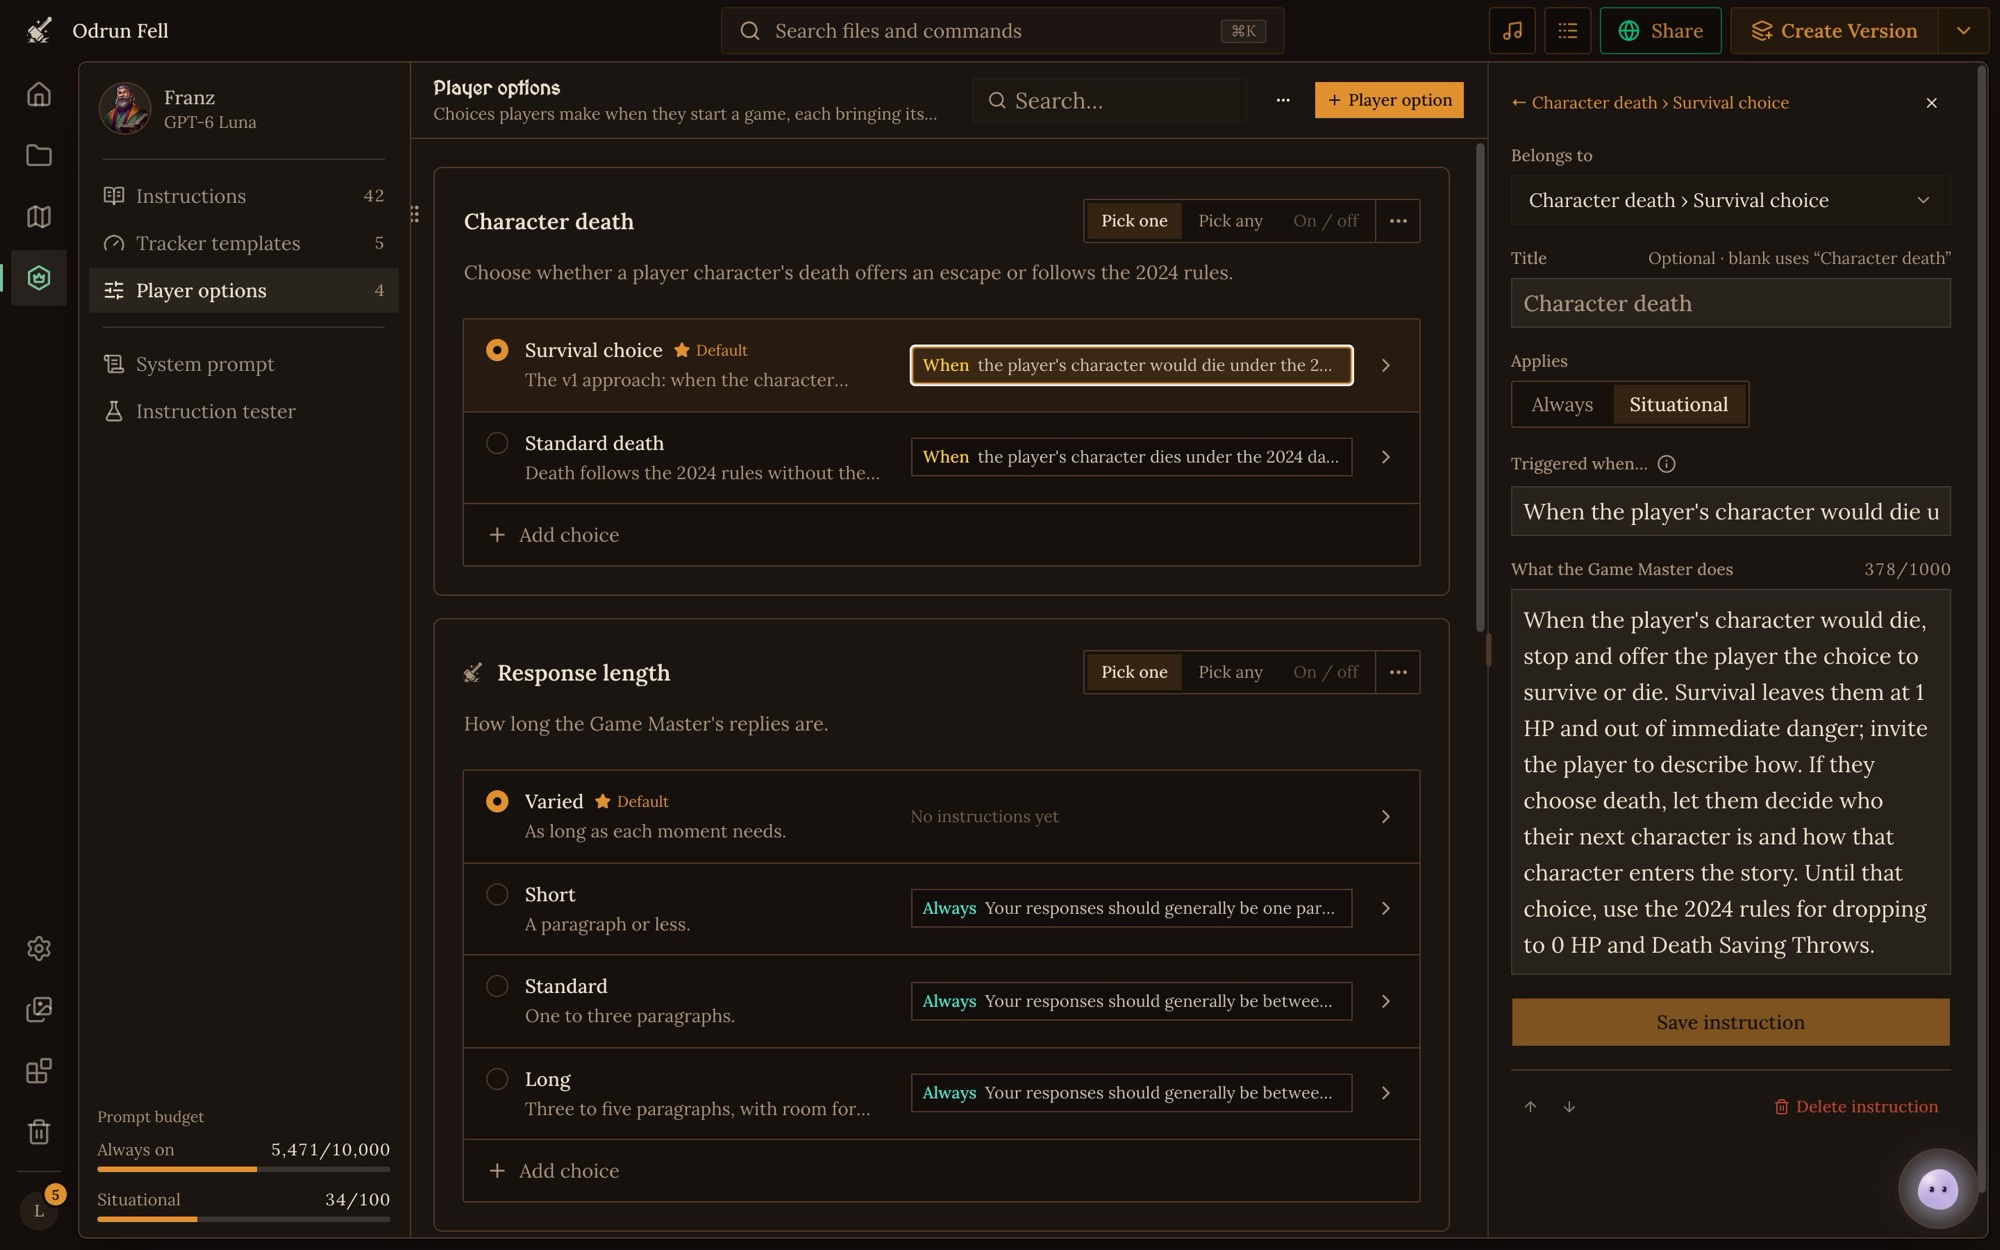Click the Always on prompt budget bar

click(243, 1169)
